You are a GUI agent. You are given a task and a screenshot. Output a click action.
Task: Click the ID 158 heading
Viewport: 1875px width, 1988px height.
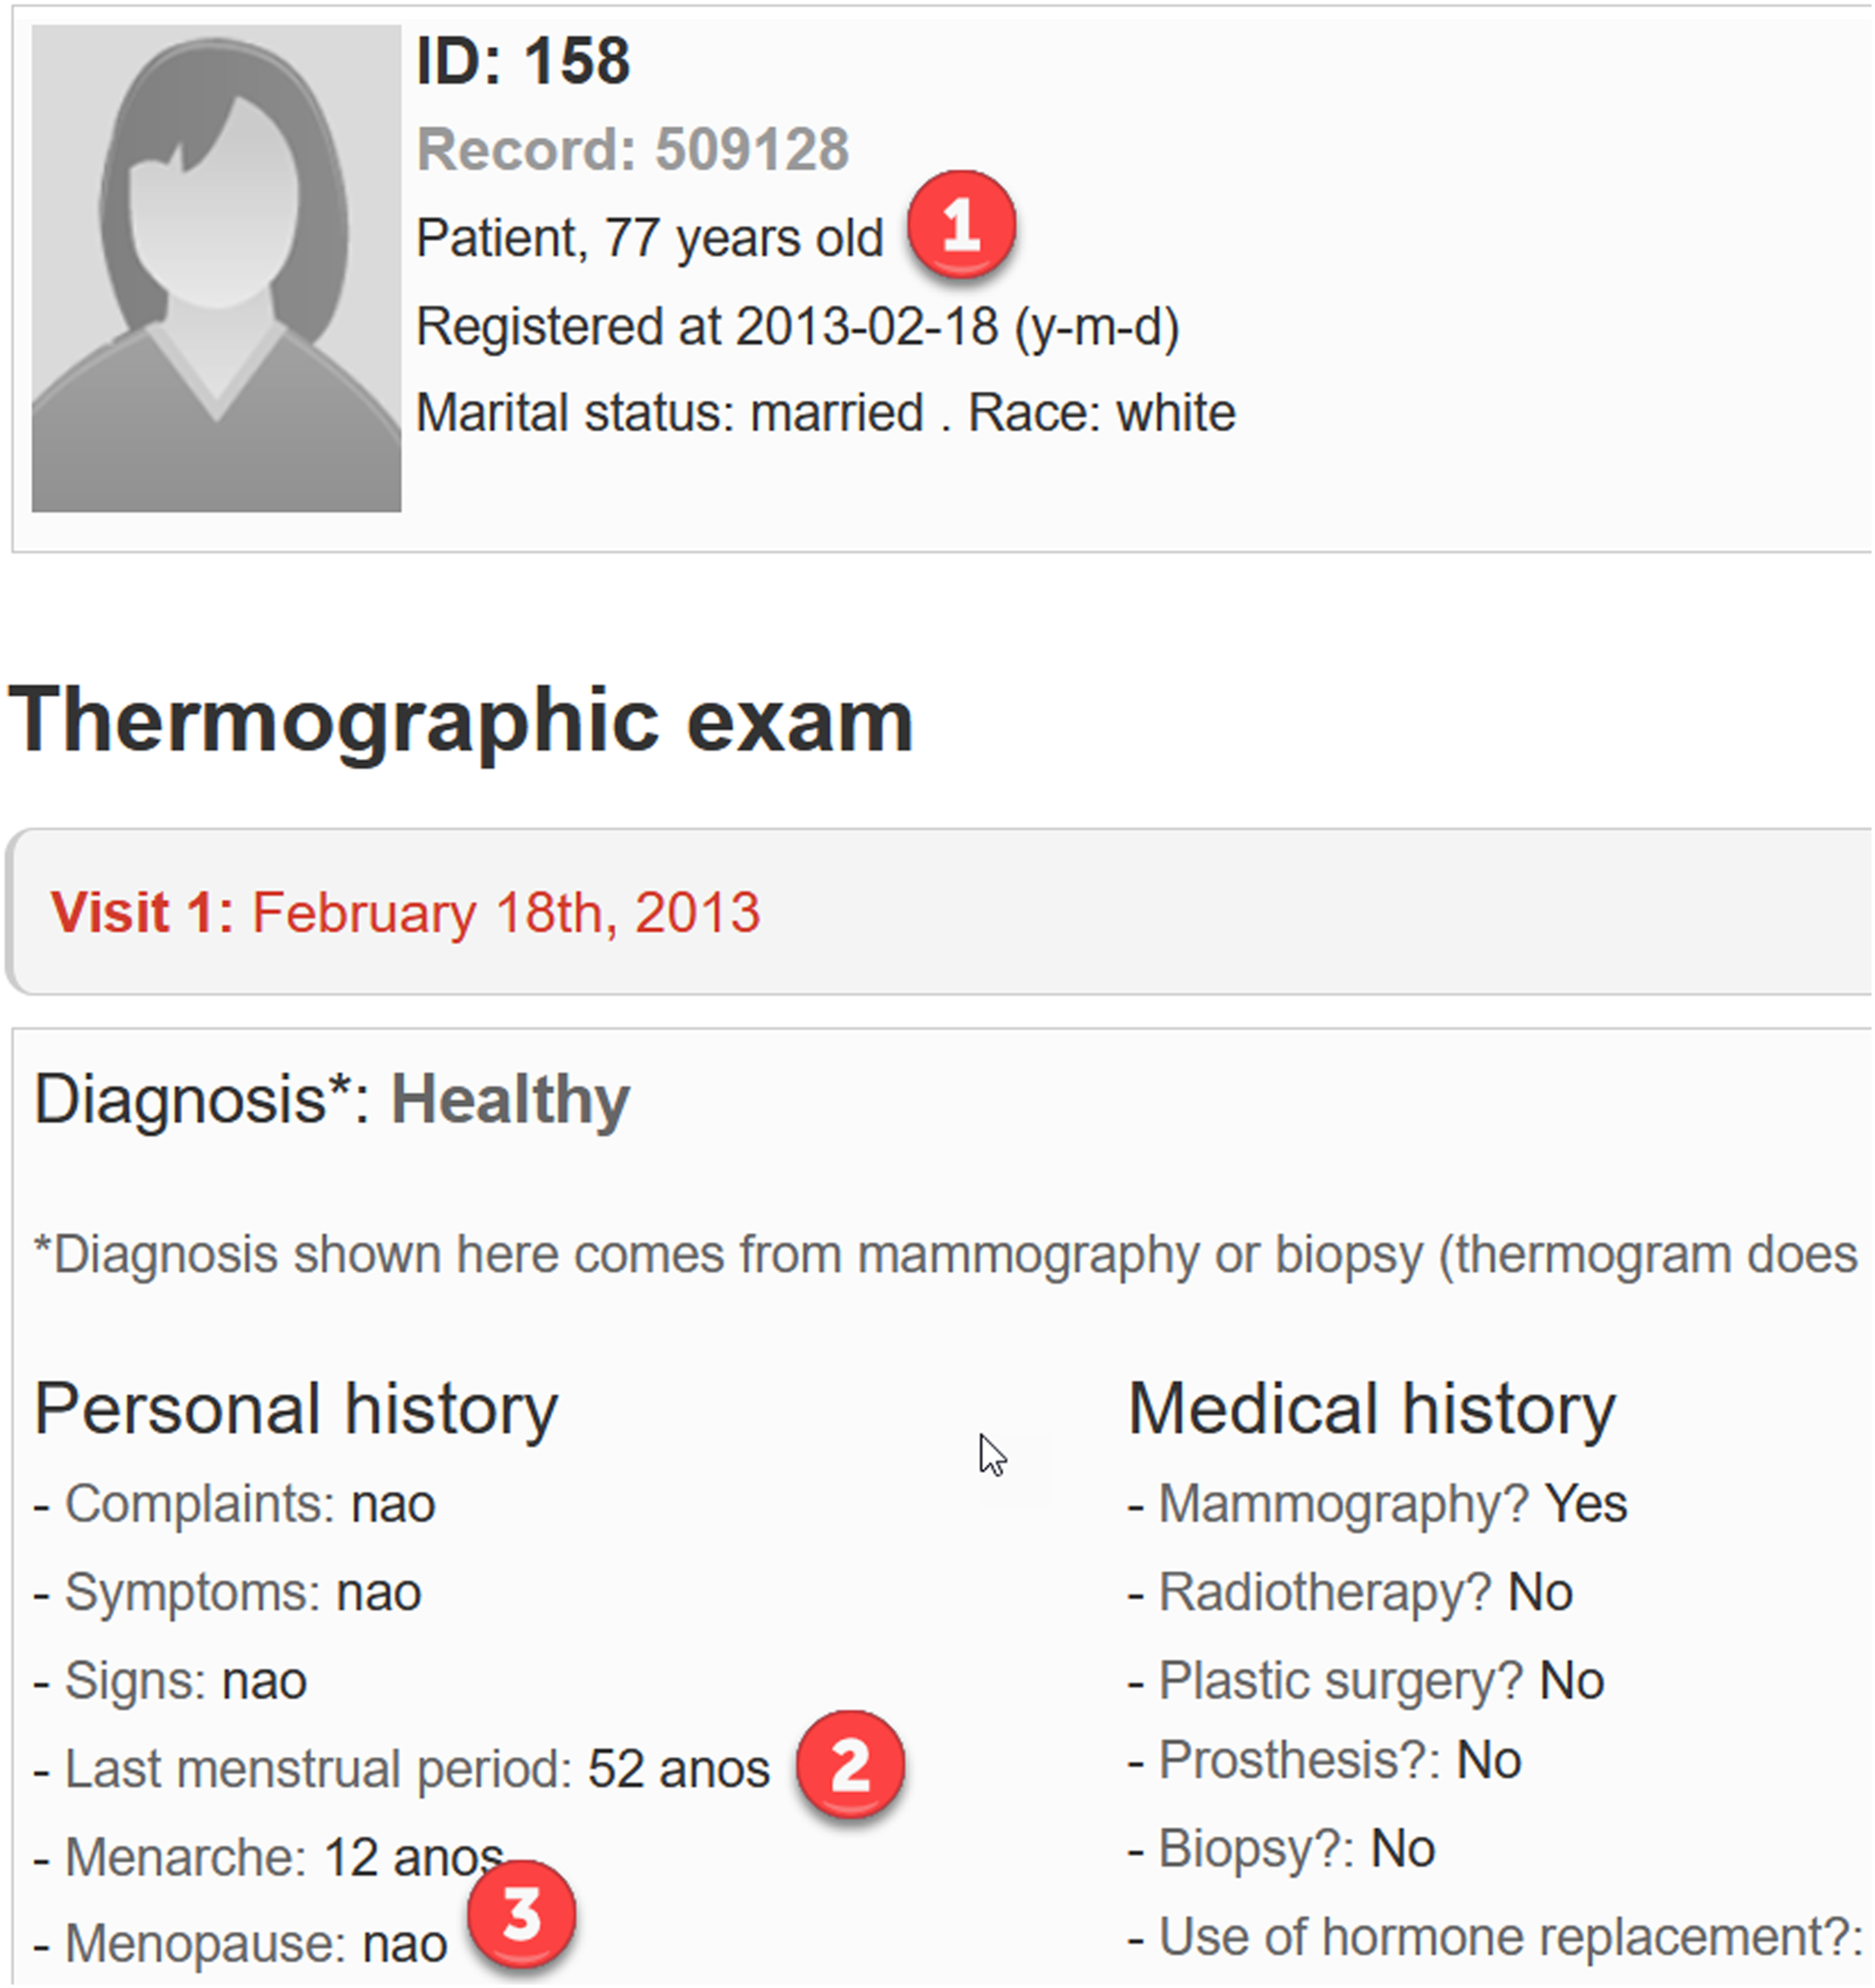[x=523, y=61]
